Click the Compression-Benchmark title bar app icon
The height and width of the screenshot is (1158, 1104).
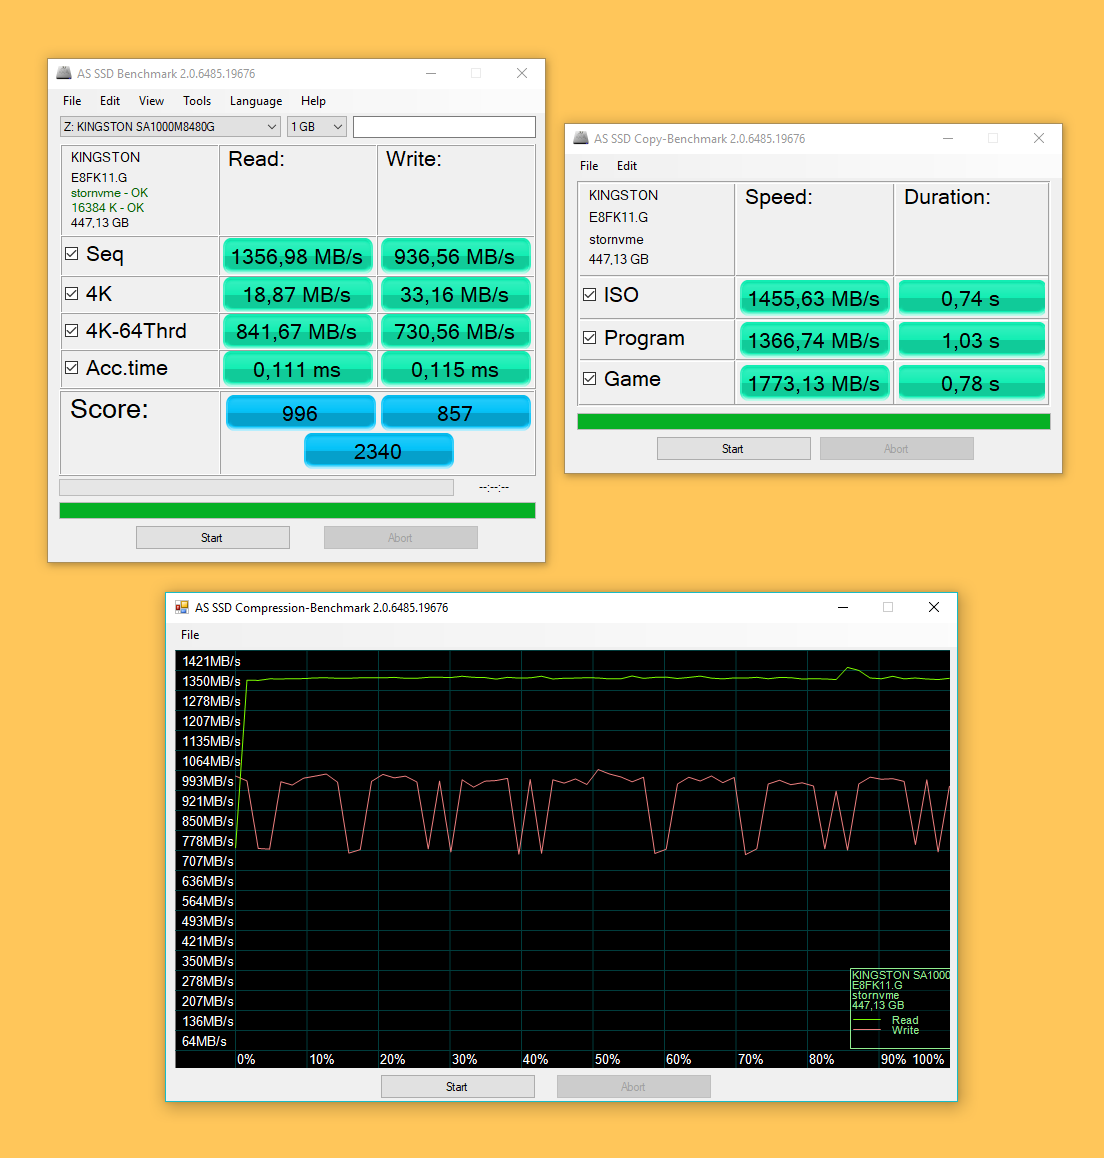pos(182,607)
